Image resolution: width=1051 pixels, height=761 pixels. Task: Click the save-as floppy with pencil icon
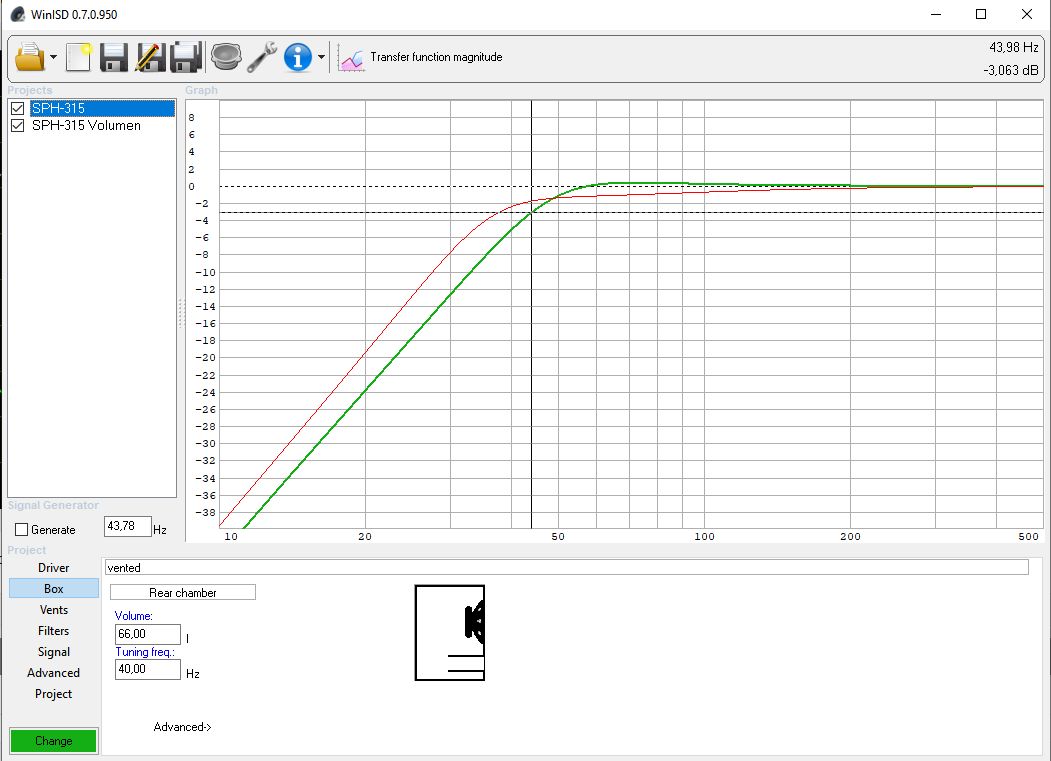pos(150,57)
